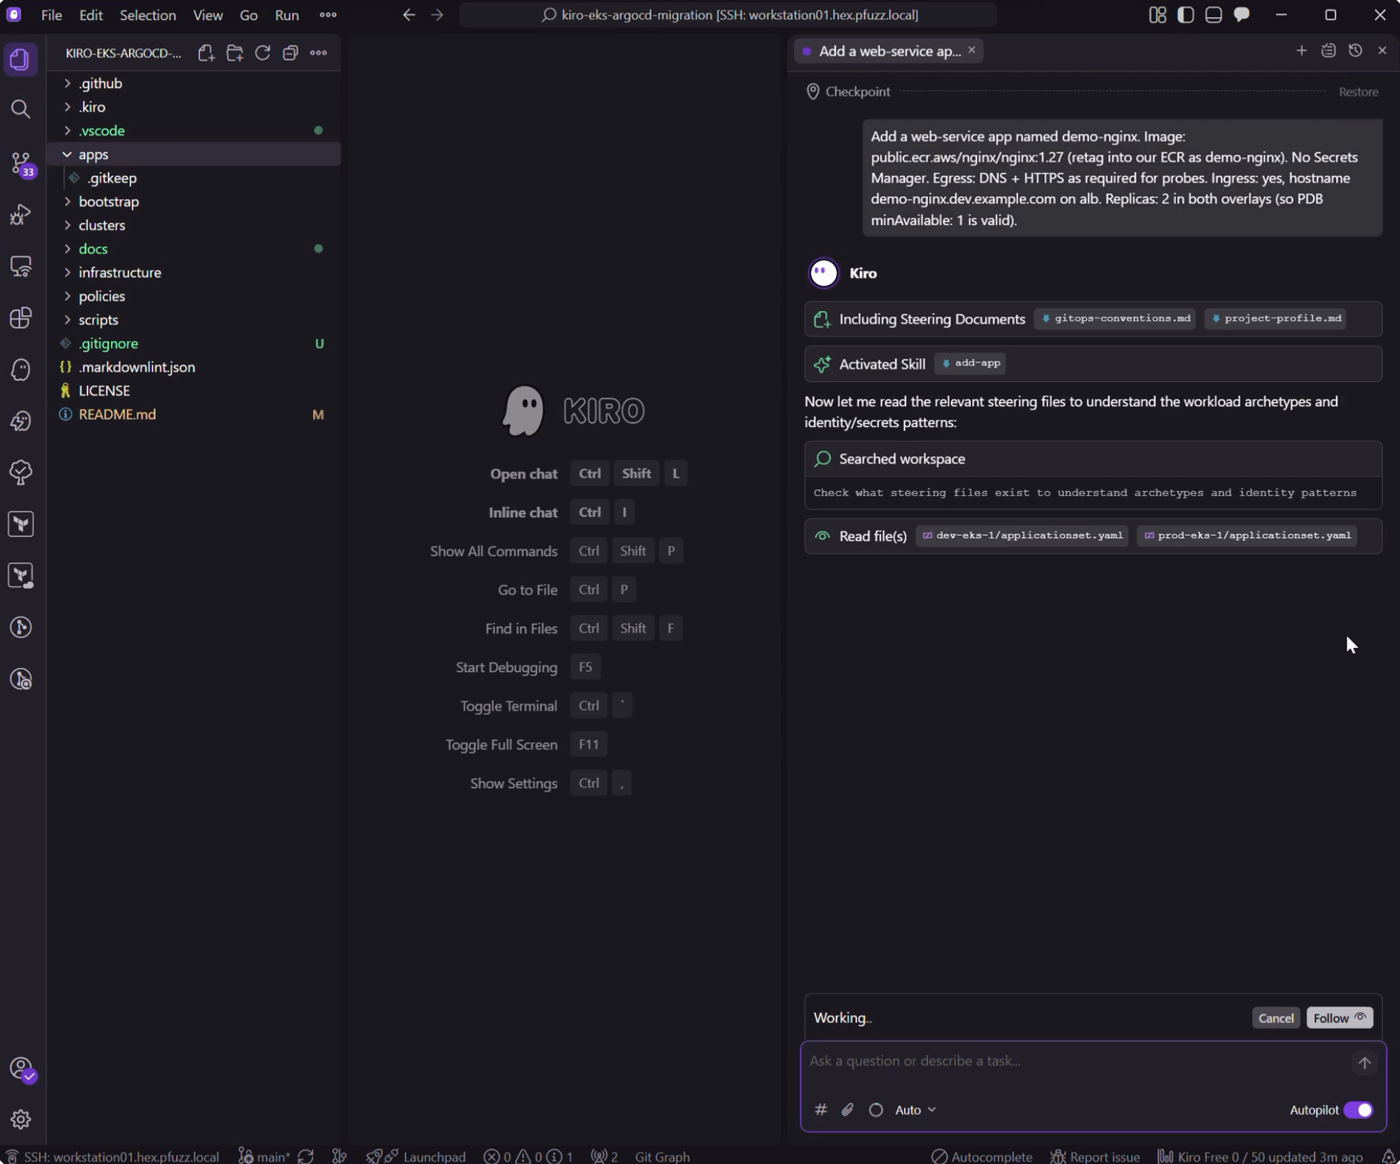The height and width of the screenshot is (1164, 1400).
Task: Open the Explorer view in activity bar
Action: pos(20,59)
